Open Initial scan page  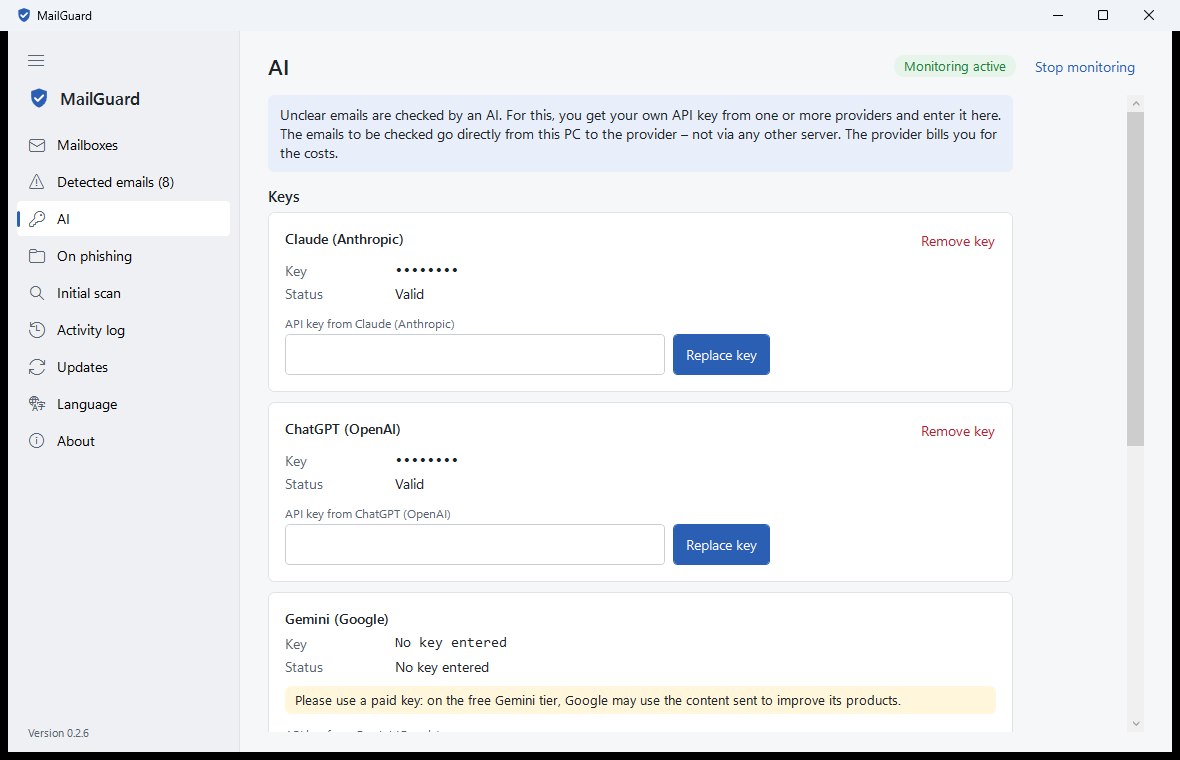point(123,293)
